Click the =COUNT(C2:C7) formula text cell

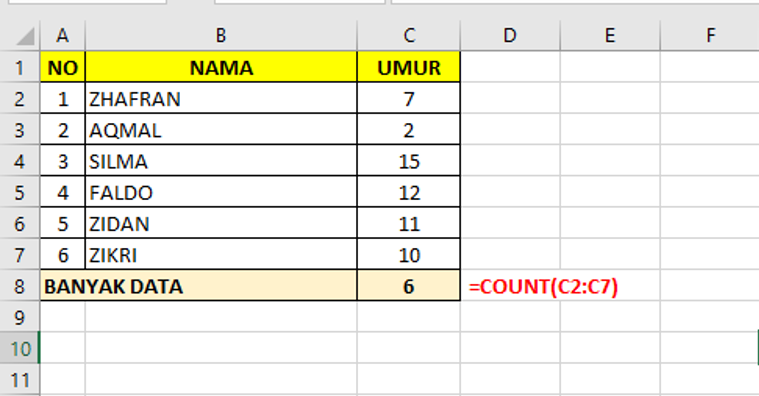[x=543, y=286]
